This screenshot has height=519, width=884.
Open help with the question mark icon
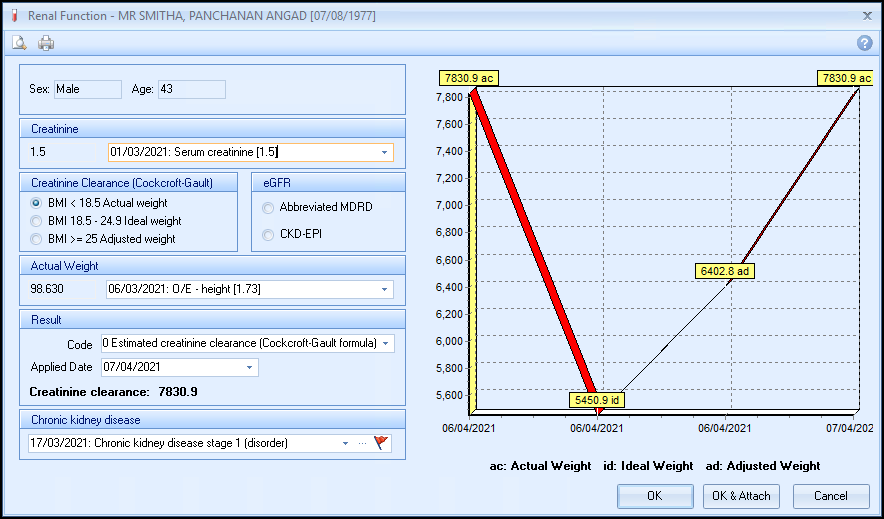coord(864,43)
